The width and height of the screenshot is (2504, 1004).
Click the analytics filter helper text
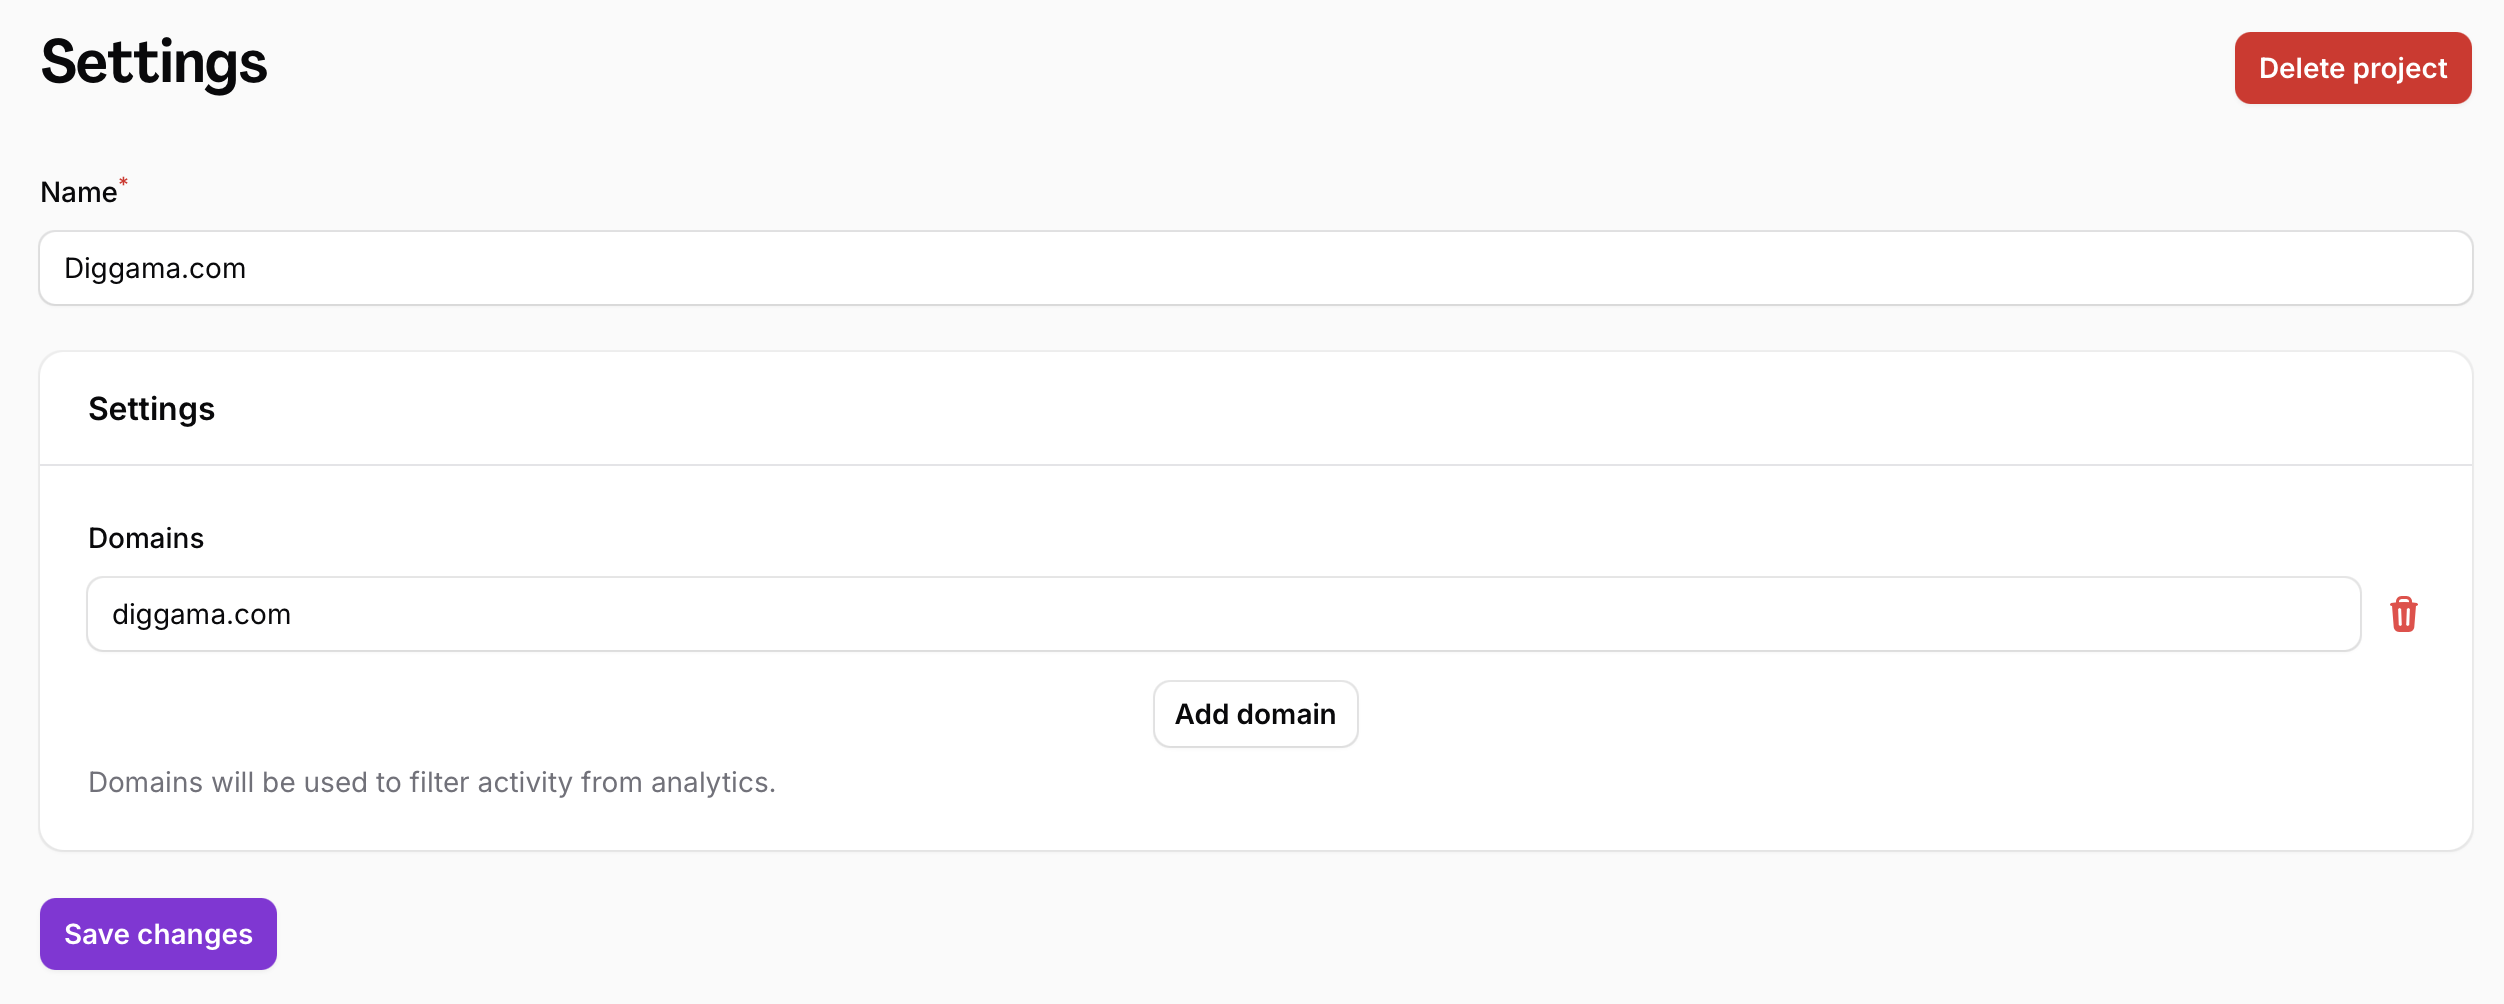click(x=432, y=782)
